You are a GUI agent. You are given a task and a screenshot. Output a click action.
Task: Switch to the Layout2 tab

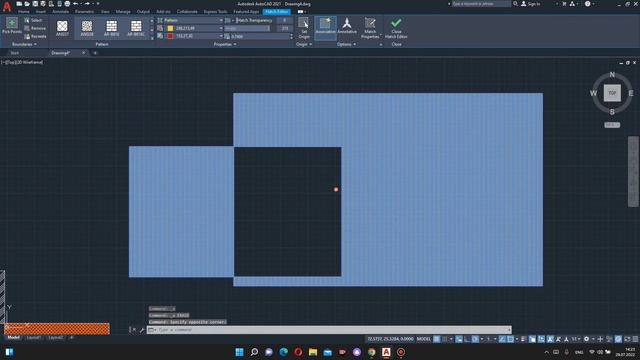(56, 338)
